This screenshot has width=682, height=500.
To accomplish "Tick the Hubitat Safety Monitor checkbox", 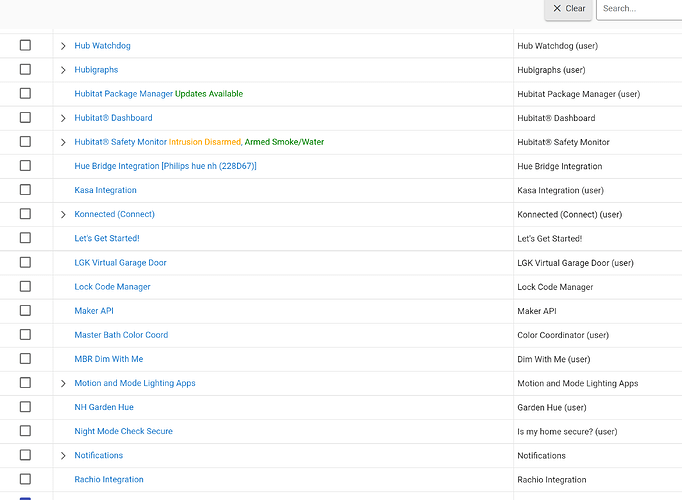I will pyautogui.click(x=25, y=141).
